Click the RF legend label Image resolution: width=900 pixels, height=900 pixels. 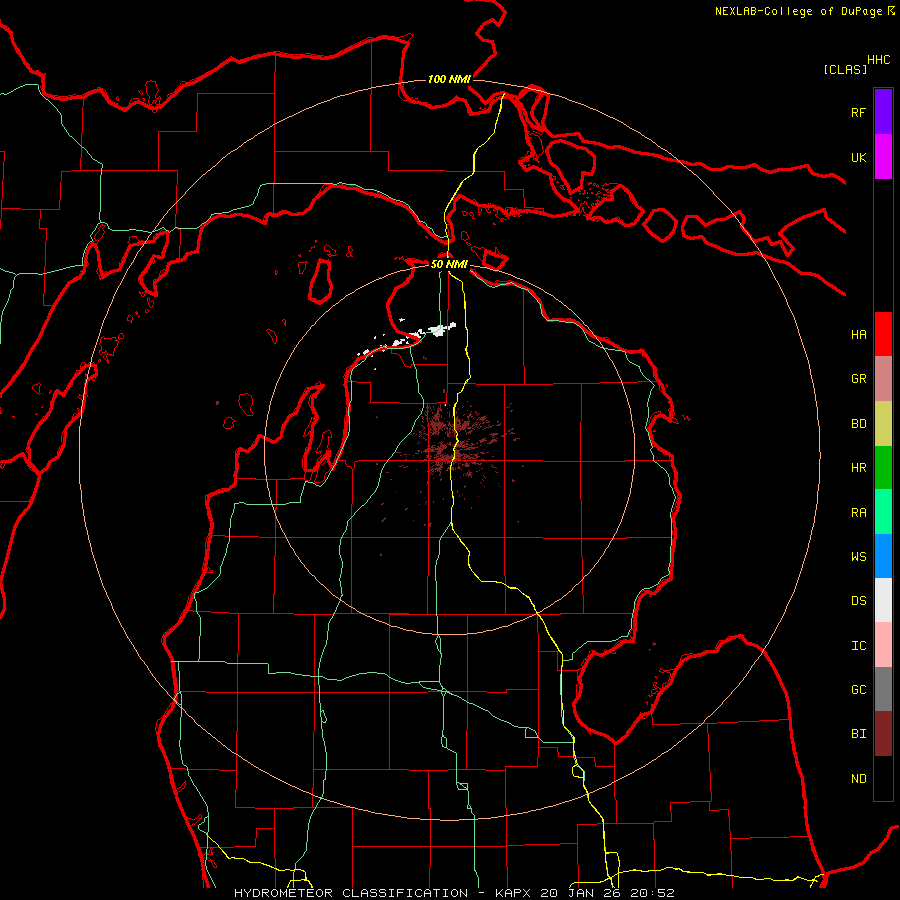click(x=858, y=112)
